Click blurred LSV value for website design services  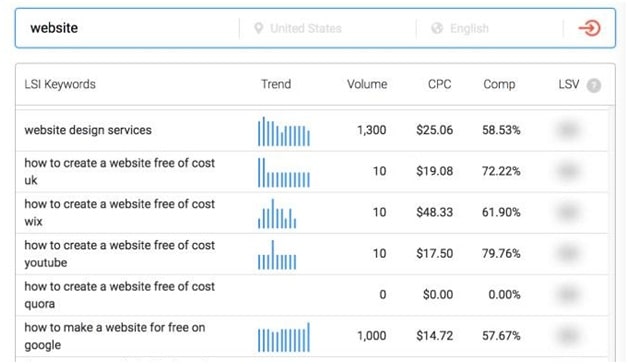pyautogui.click(x=568, y=130)
